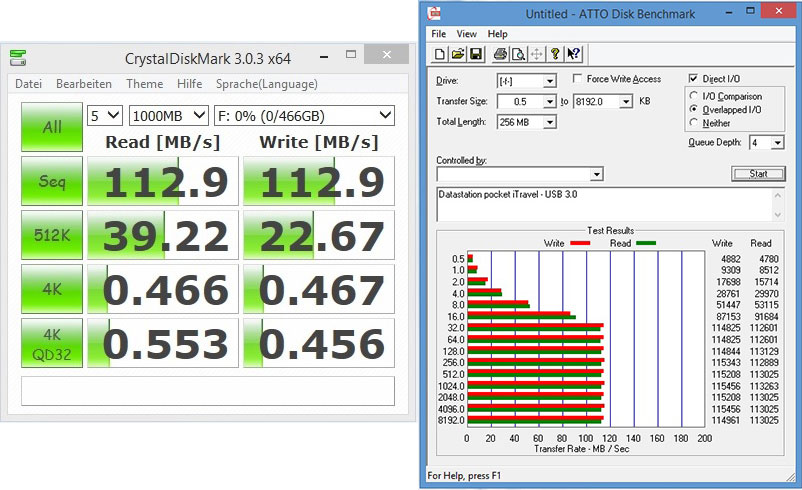
Task: Select the Neither radio button
Action: 694,122
